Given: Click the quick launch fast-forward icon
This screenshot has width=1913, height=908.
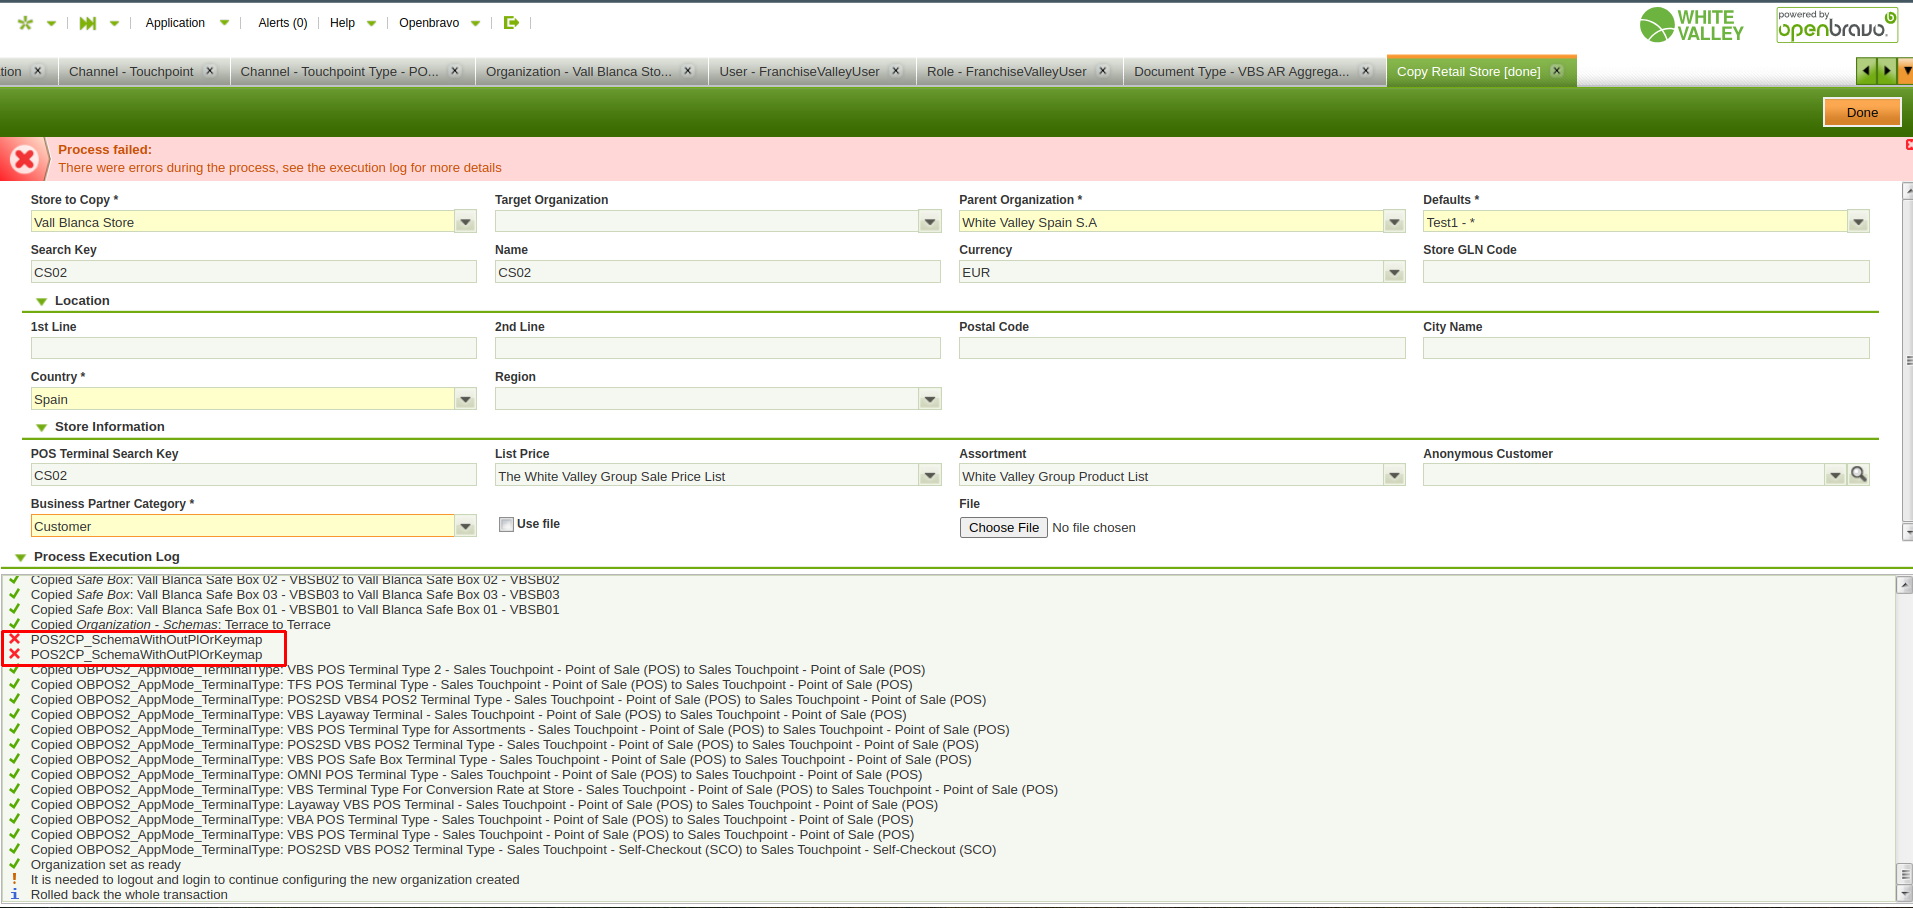Looking at the screenshot, I should [88, 23].
